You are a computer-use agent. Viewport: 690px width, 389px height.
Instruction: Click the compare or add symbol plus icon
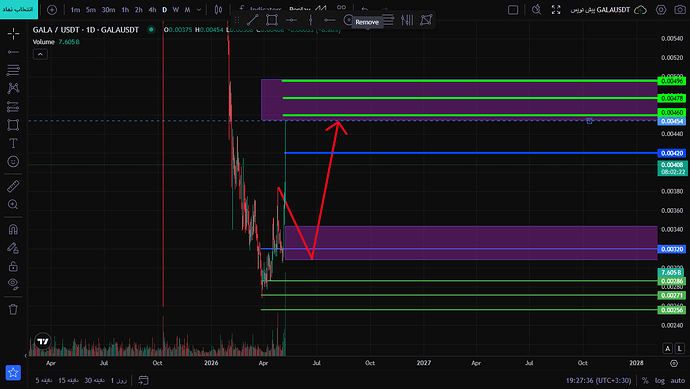pos(52,10)
